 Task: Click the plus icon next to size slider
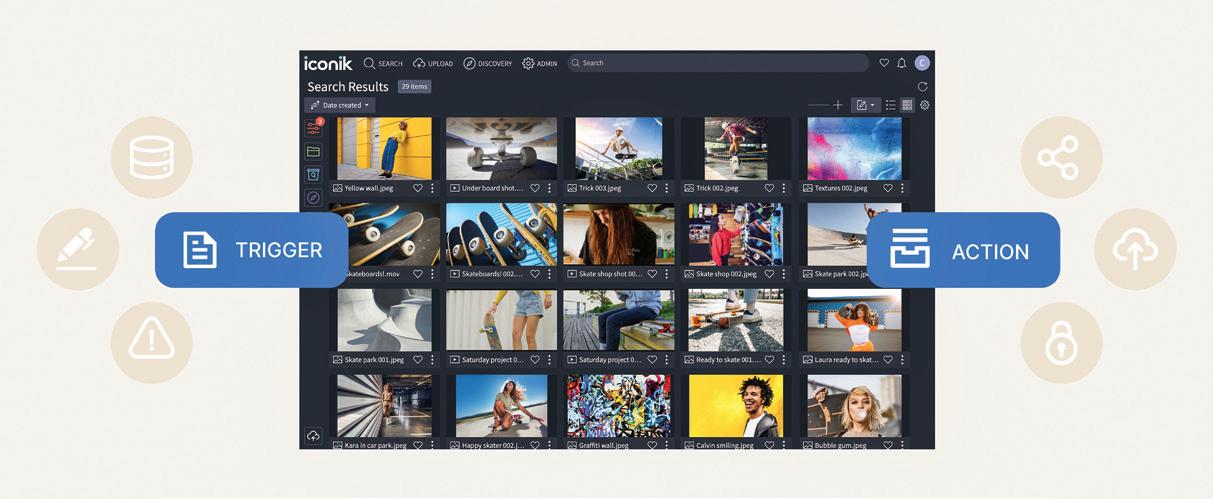tap(838, 105)
